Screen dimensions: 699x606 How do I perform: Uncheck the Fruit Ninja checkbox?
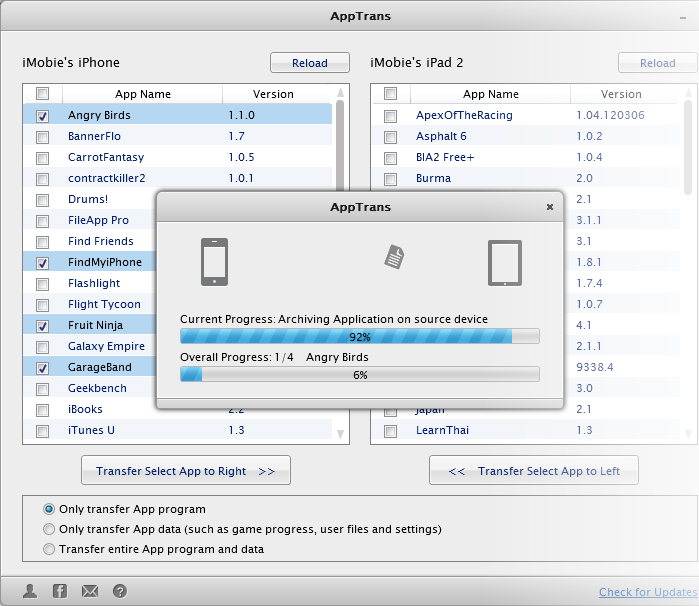[x=42, y=326]
